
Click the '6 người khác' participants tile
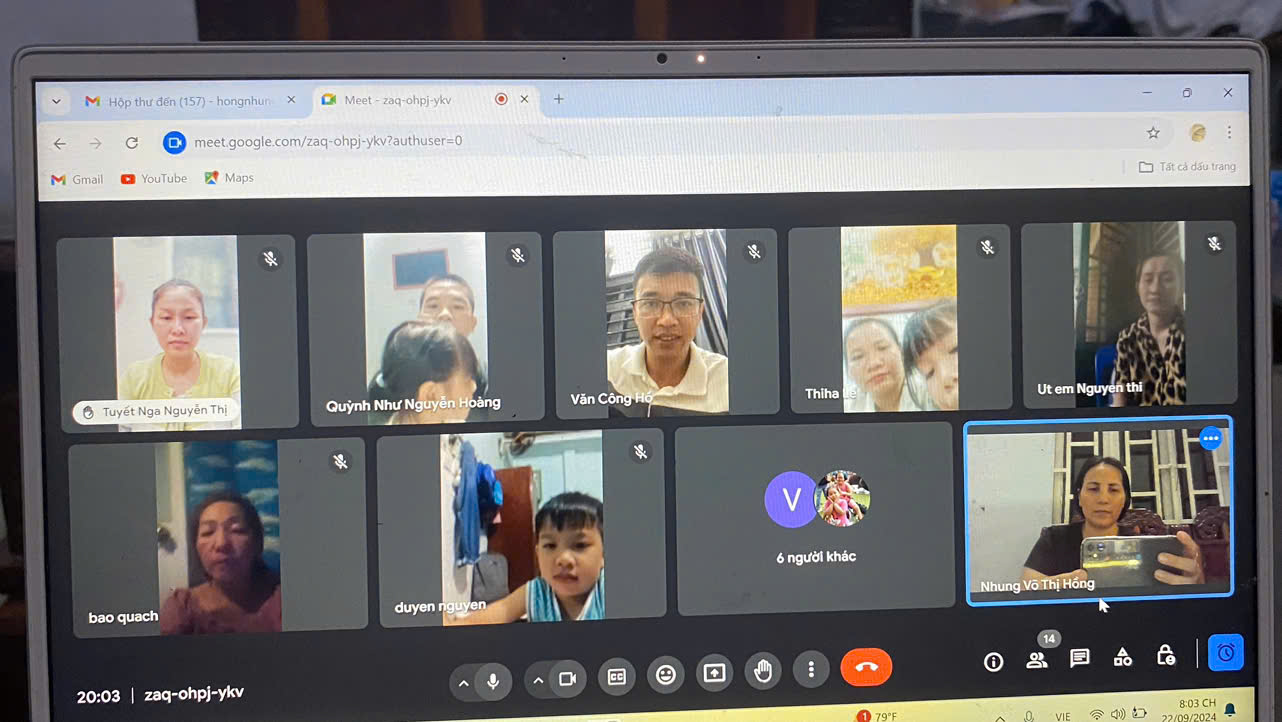tap(815, 518)
